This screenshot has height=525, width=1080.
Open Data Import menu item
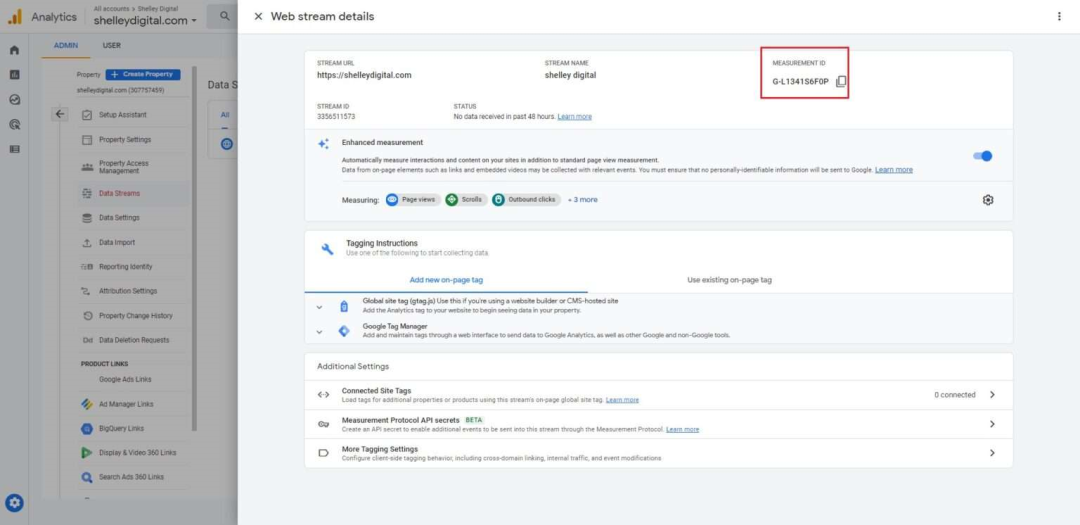[x=117, y=243]
